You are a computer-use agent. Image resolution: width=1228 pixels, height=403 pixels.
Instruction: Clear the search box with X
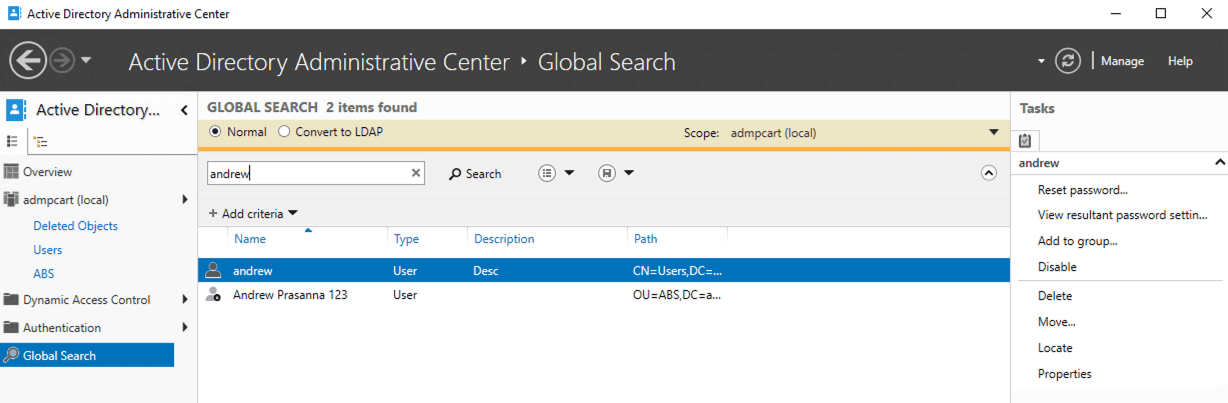(416, 173)
